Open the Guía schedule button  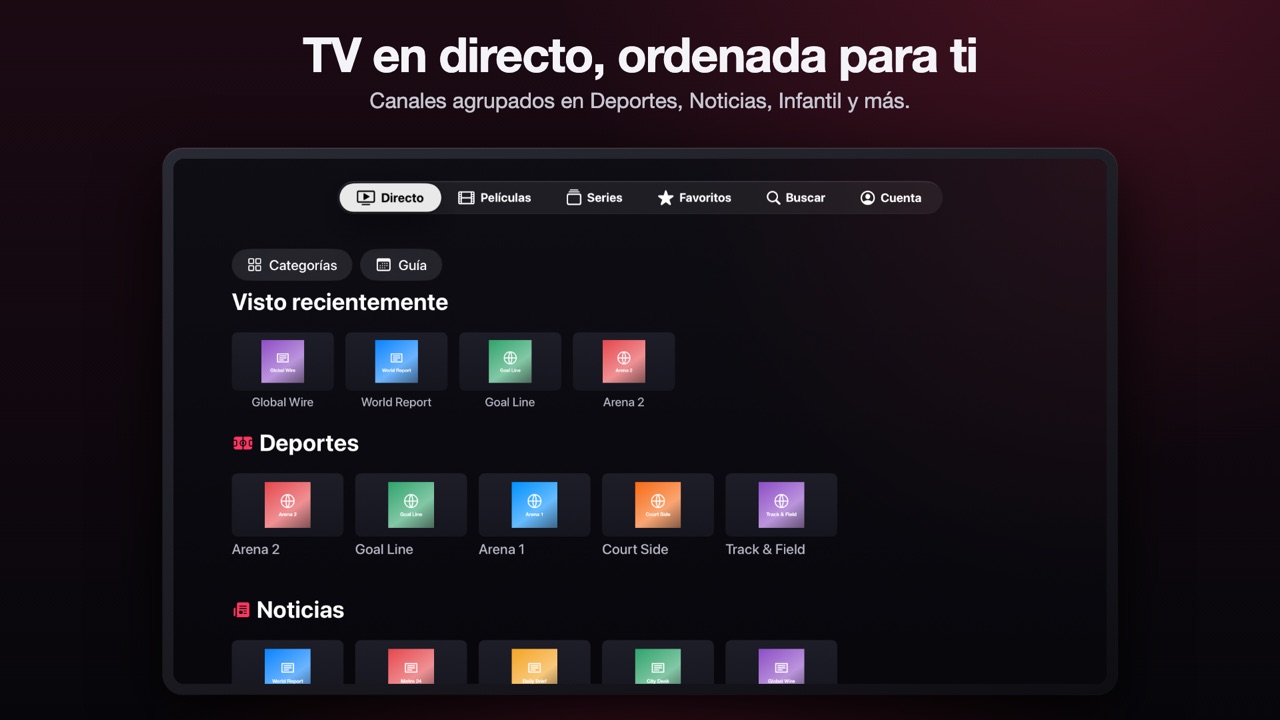tap(401, 265)
